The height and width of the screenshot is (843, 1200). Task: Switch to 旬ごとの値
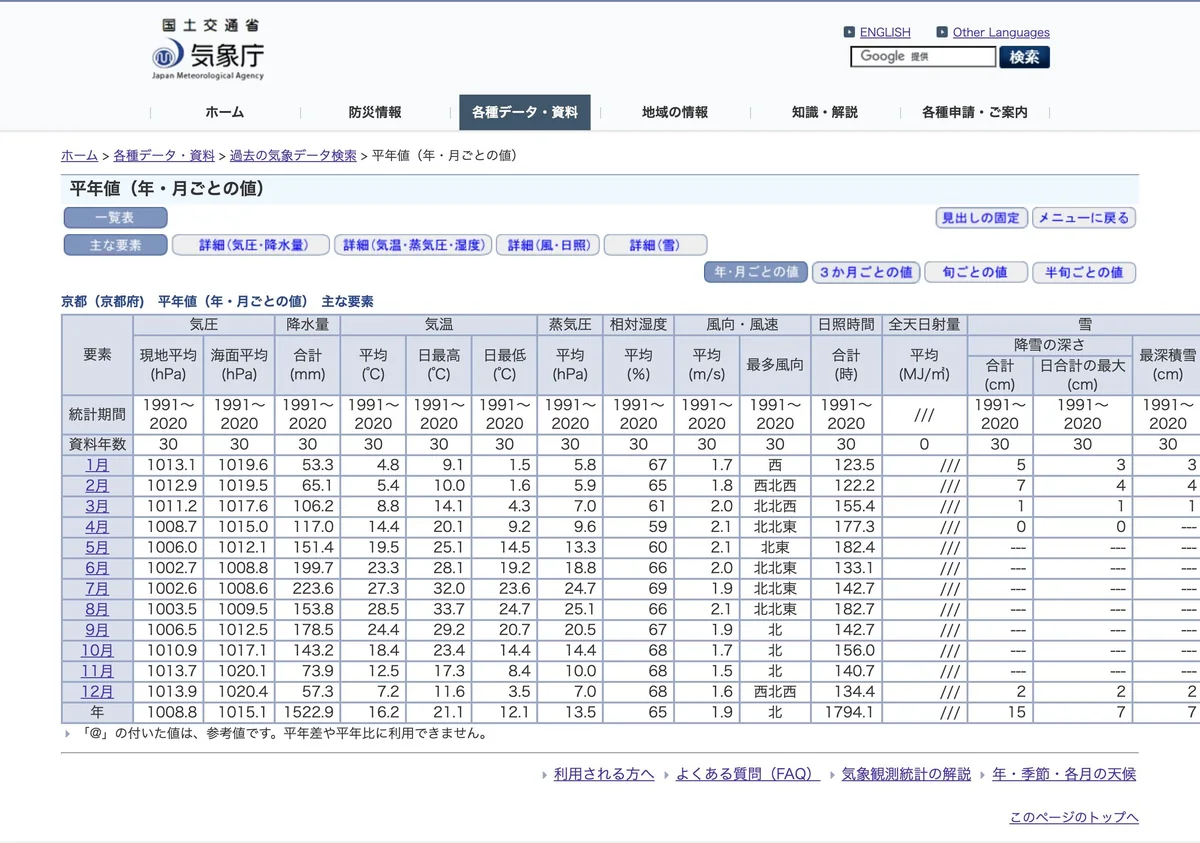click(x=975, y=272)
